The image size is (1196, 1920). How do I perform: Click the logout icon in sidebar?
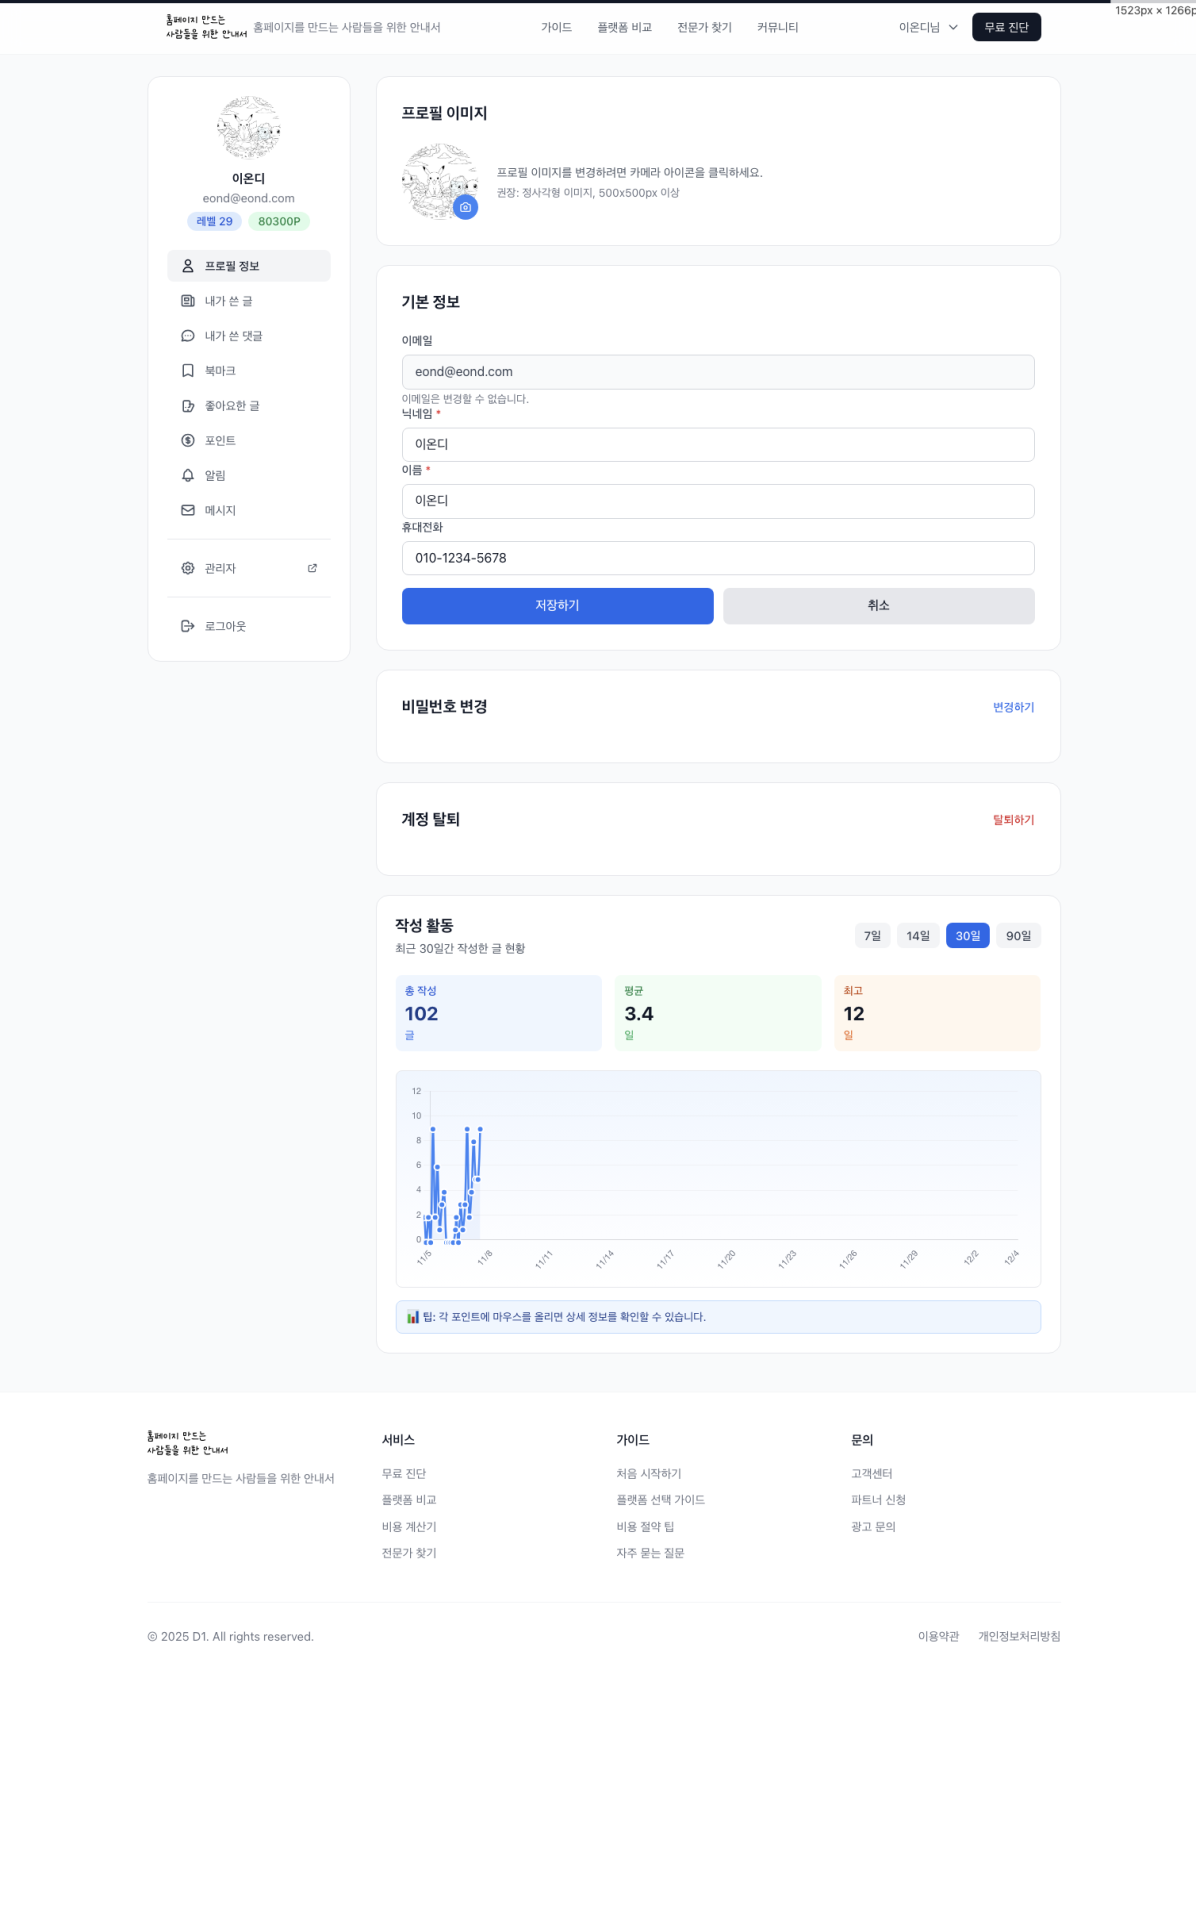click(x=188, y=626)
